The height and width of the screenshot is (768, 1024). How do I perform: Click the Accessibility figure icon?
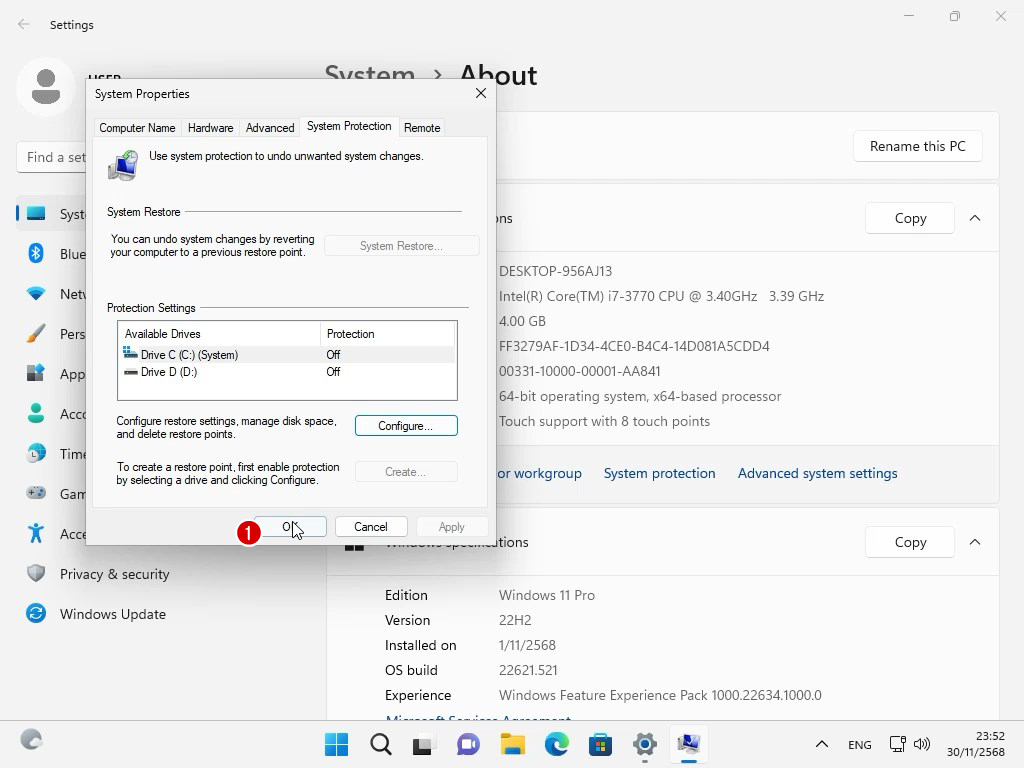pyautogui.click(x=36, y=534)
